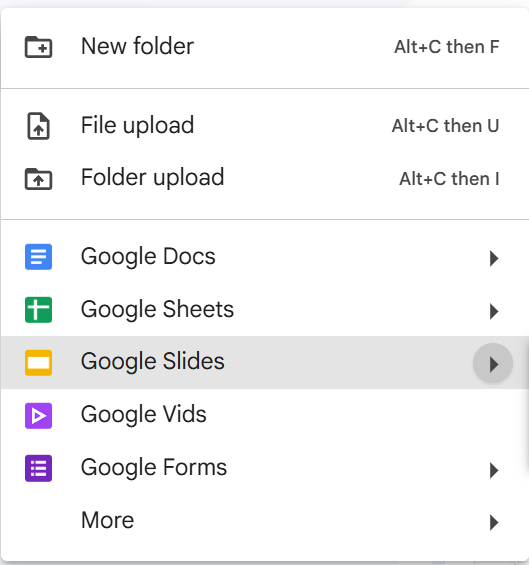Click the Folder upload icon

click(x=39, y=178)
